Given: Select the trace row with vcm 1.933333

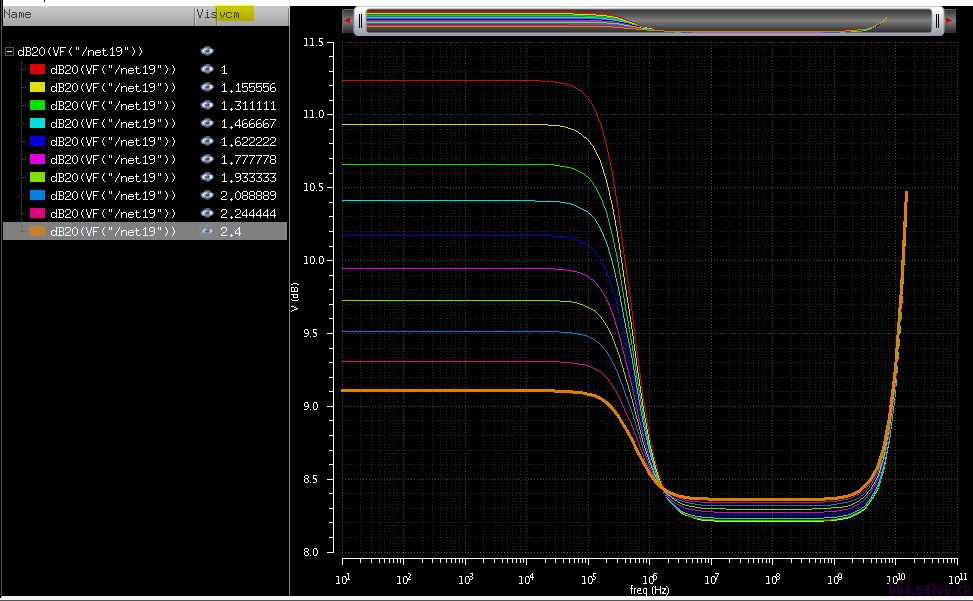Looking at the screenshot, I should (x=112, y=177).
